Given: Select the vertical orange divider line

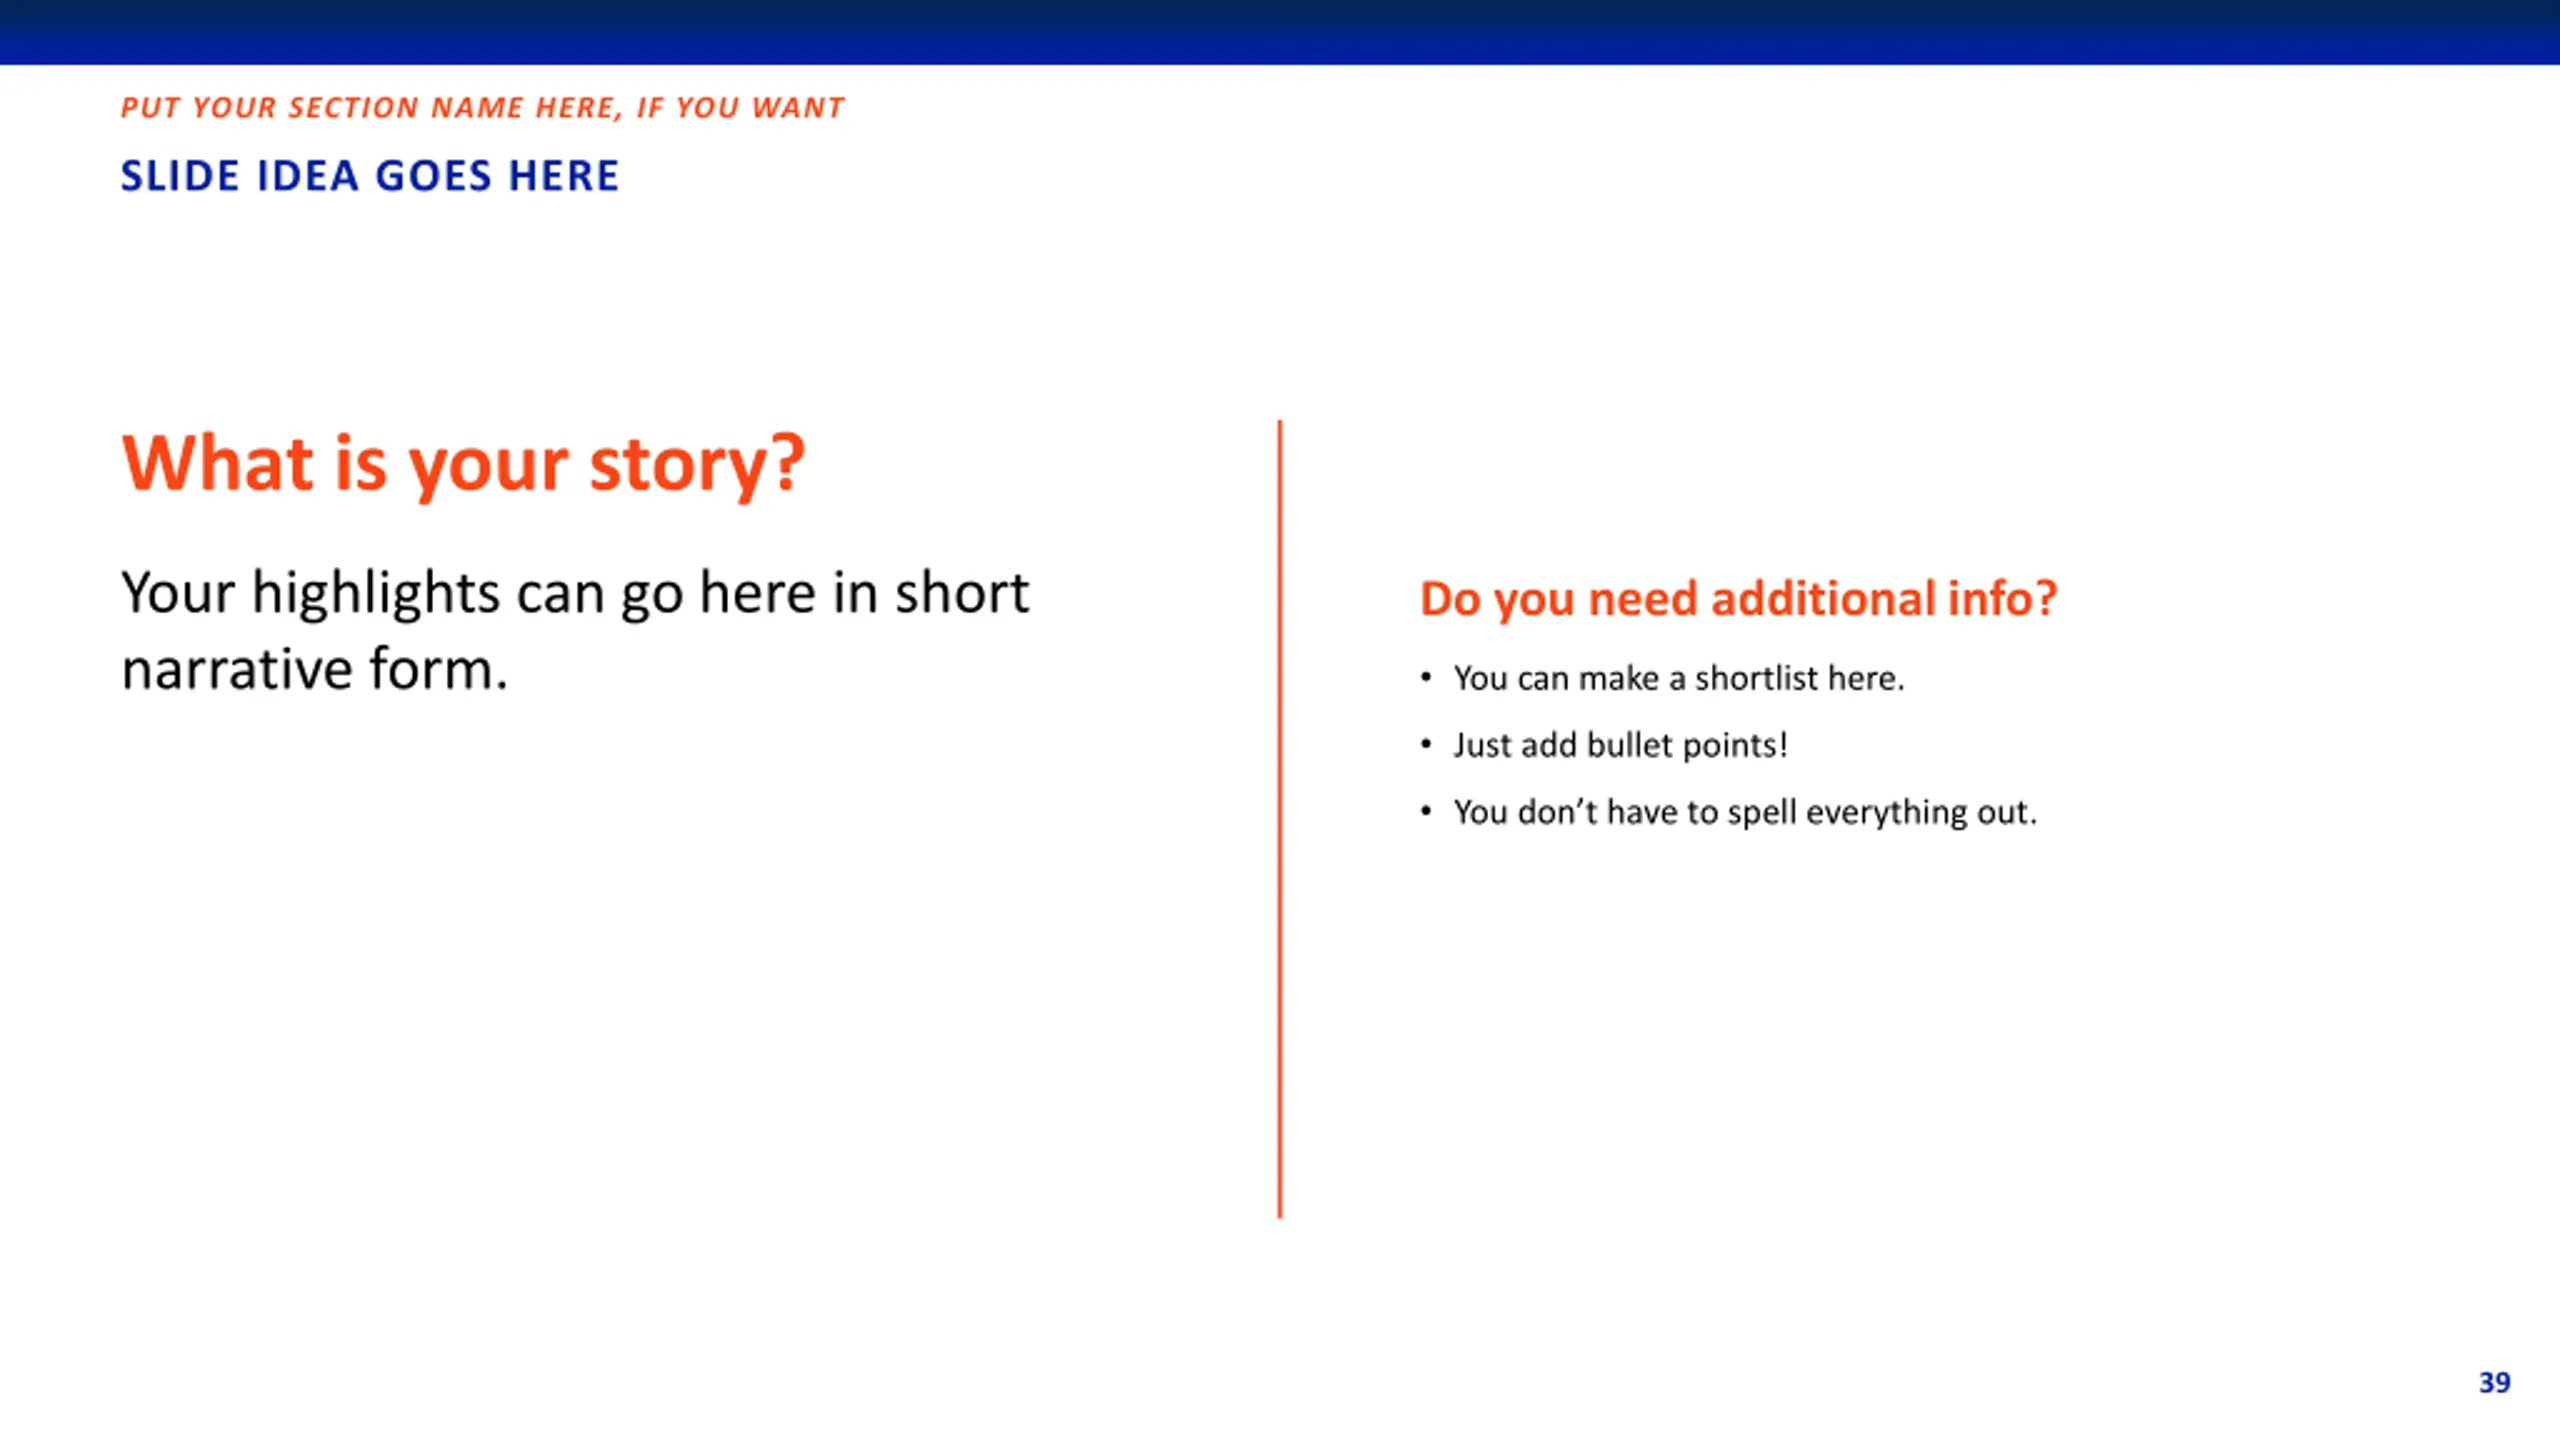Looking at the screenshot, I should [x=1279, y=819].
